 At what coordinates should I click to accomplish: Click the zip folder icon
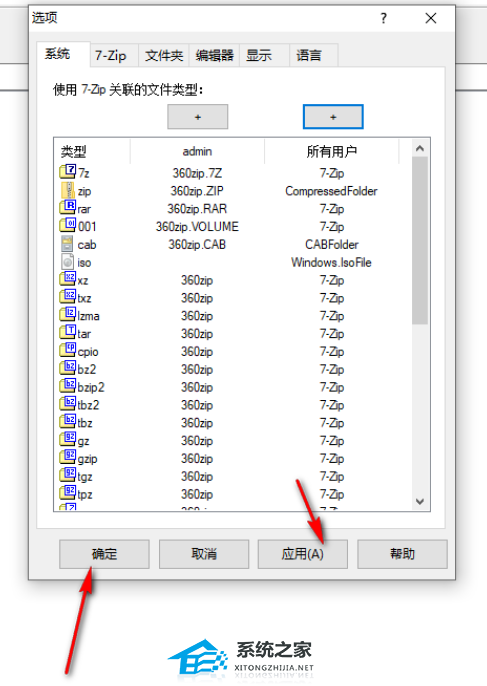coord(68,190)
